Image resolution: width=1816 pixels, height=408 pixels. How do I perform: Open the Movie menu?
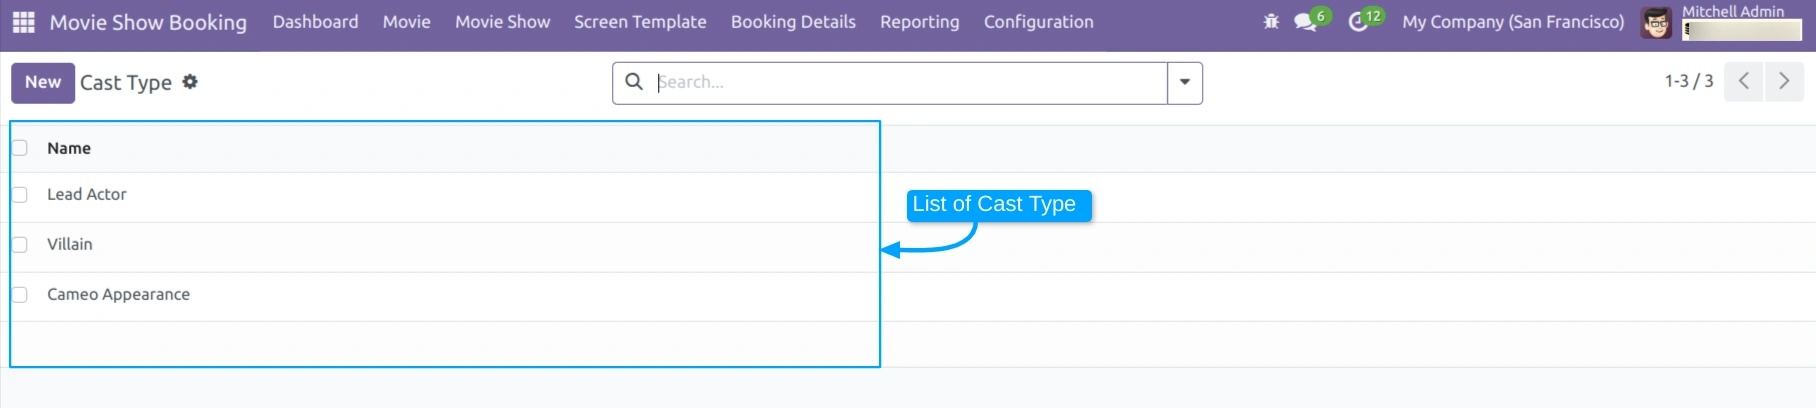point(406,22)
